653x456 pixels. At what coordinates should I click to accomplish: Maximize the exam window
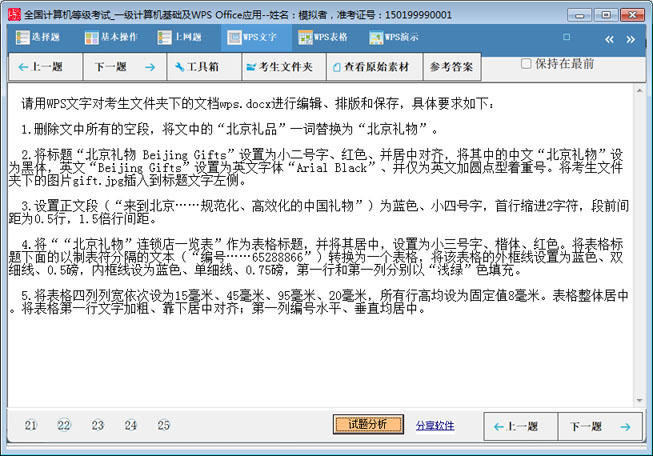pyautogui.click(x=606, y=15)
